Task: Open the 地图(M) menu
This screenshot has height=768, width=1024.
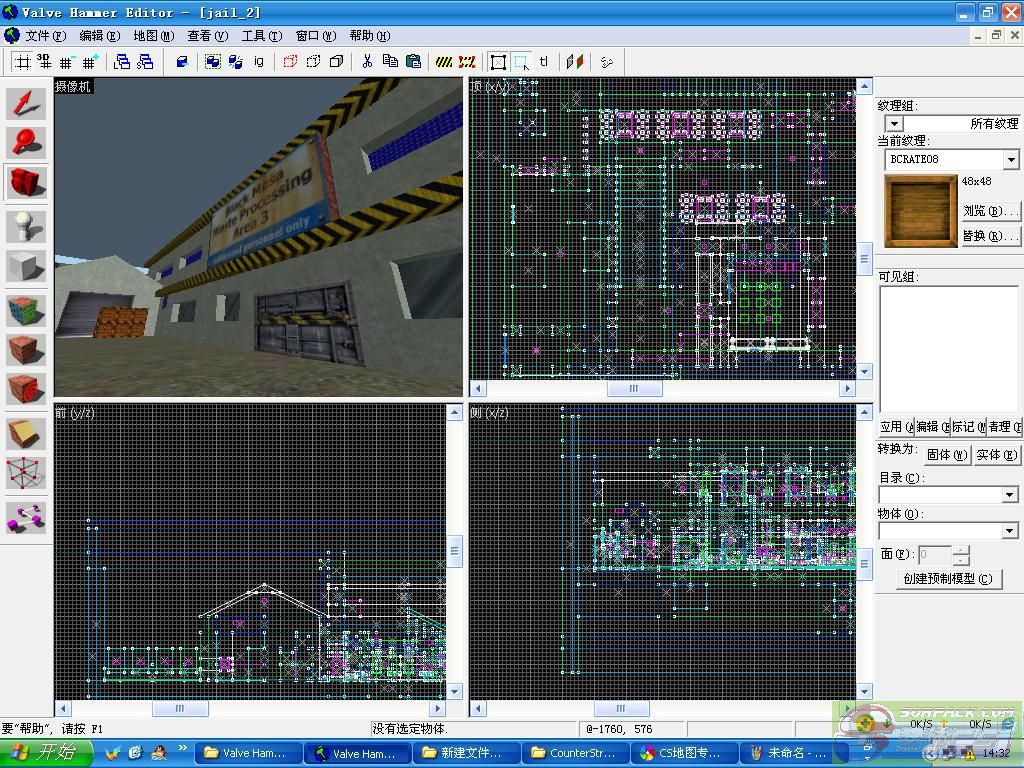Action: point(153,36)
